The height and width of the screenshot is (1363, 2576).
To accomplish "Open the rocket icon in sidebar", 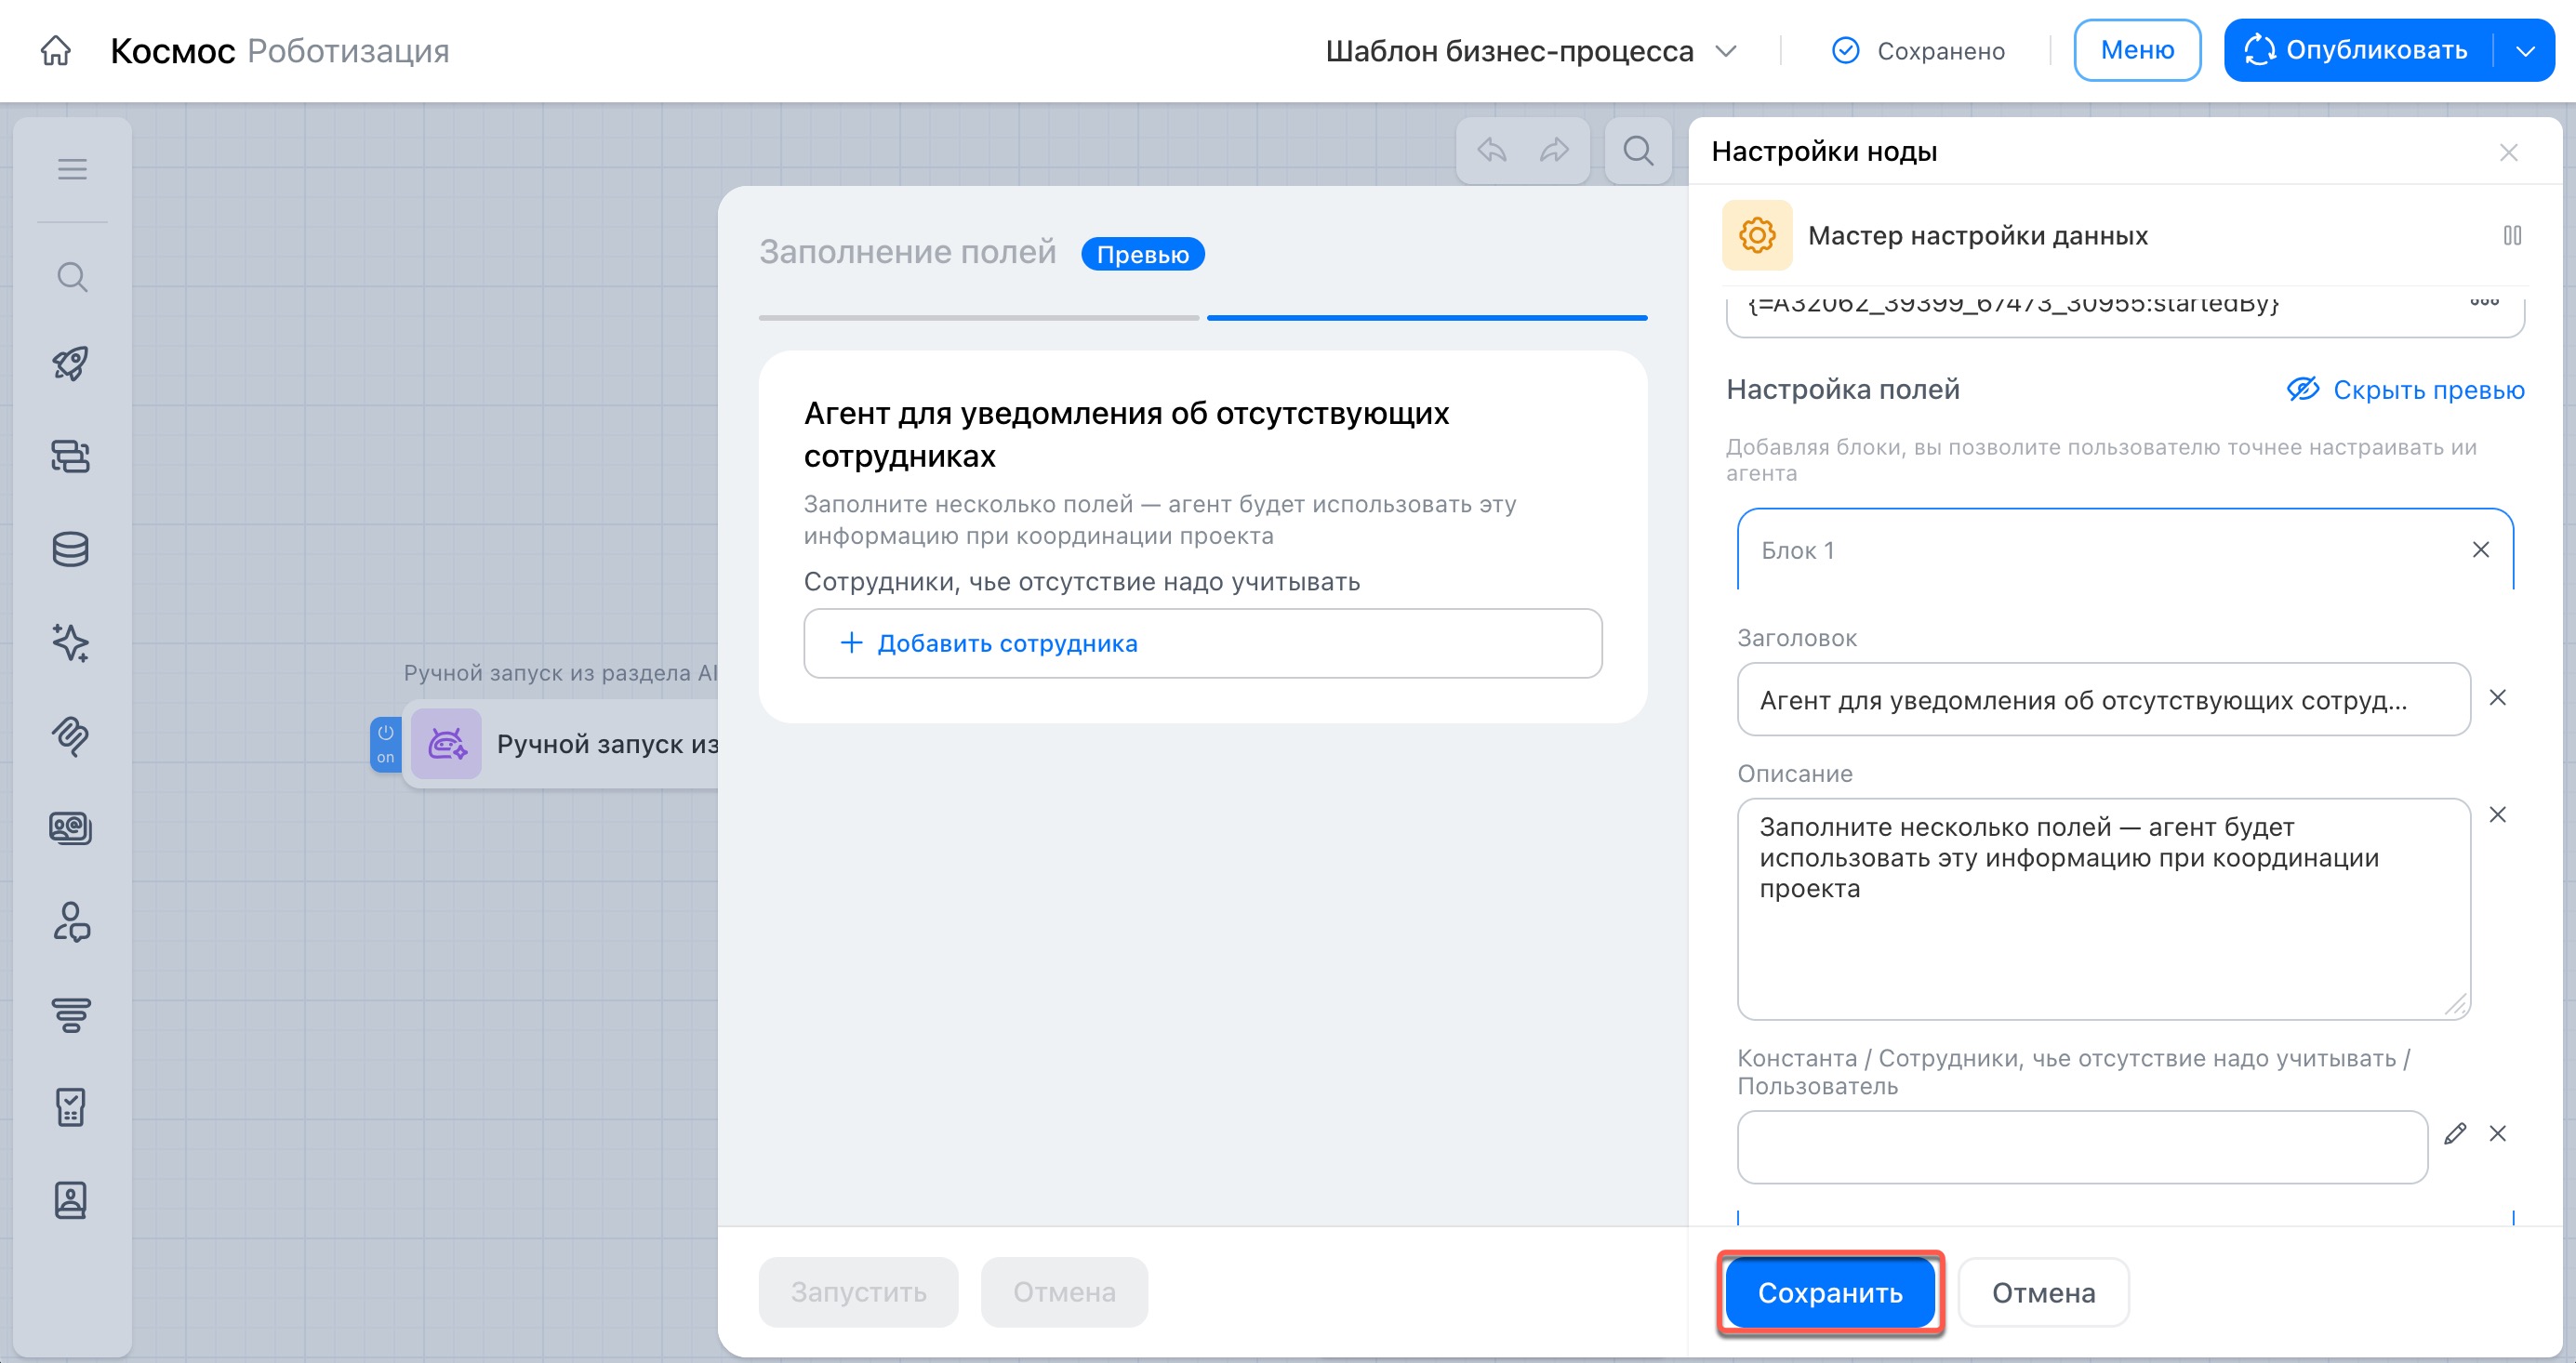I will click(71, 363).
